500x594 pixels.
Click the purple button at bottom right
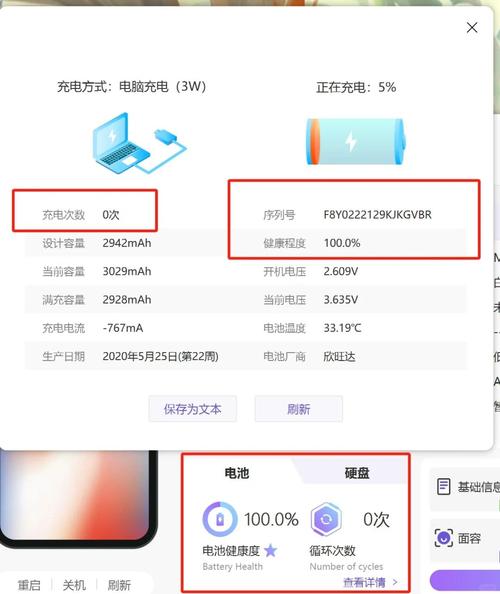(465, 580)
